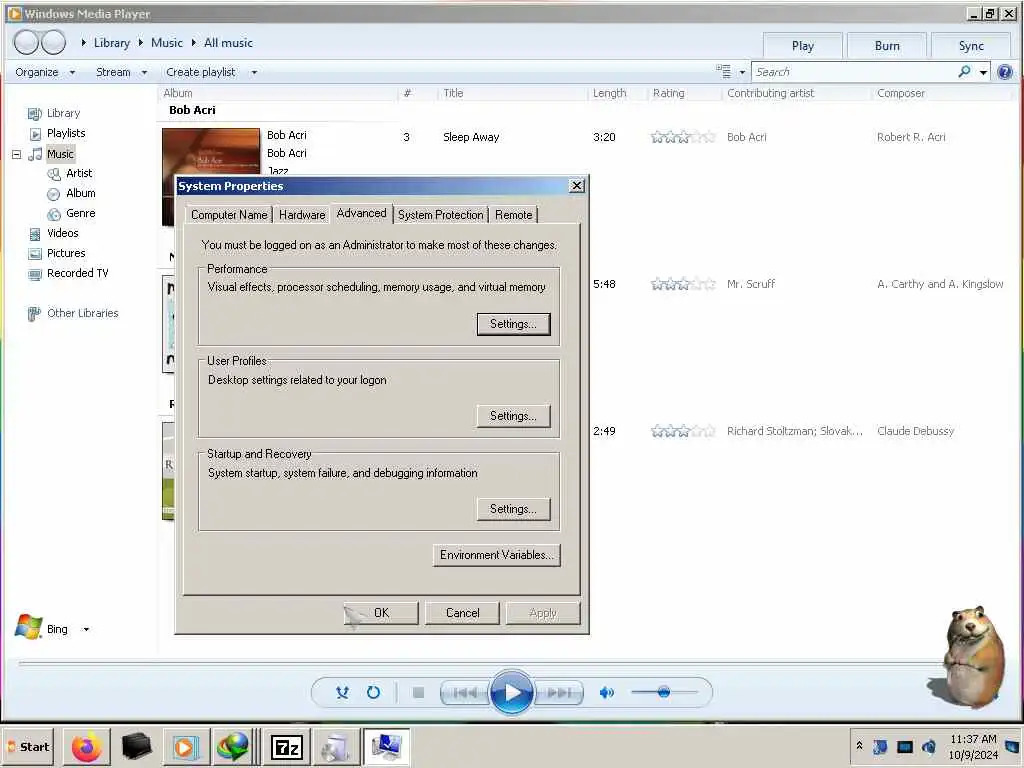Image resolution: width=1024 pixels, height=768 pixels.
Task: Open the Play tab
Action: (803, 46)
